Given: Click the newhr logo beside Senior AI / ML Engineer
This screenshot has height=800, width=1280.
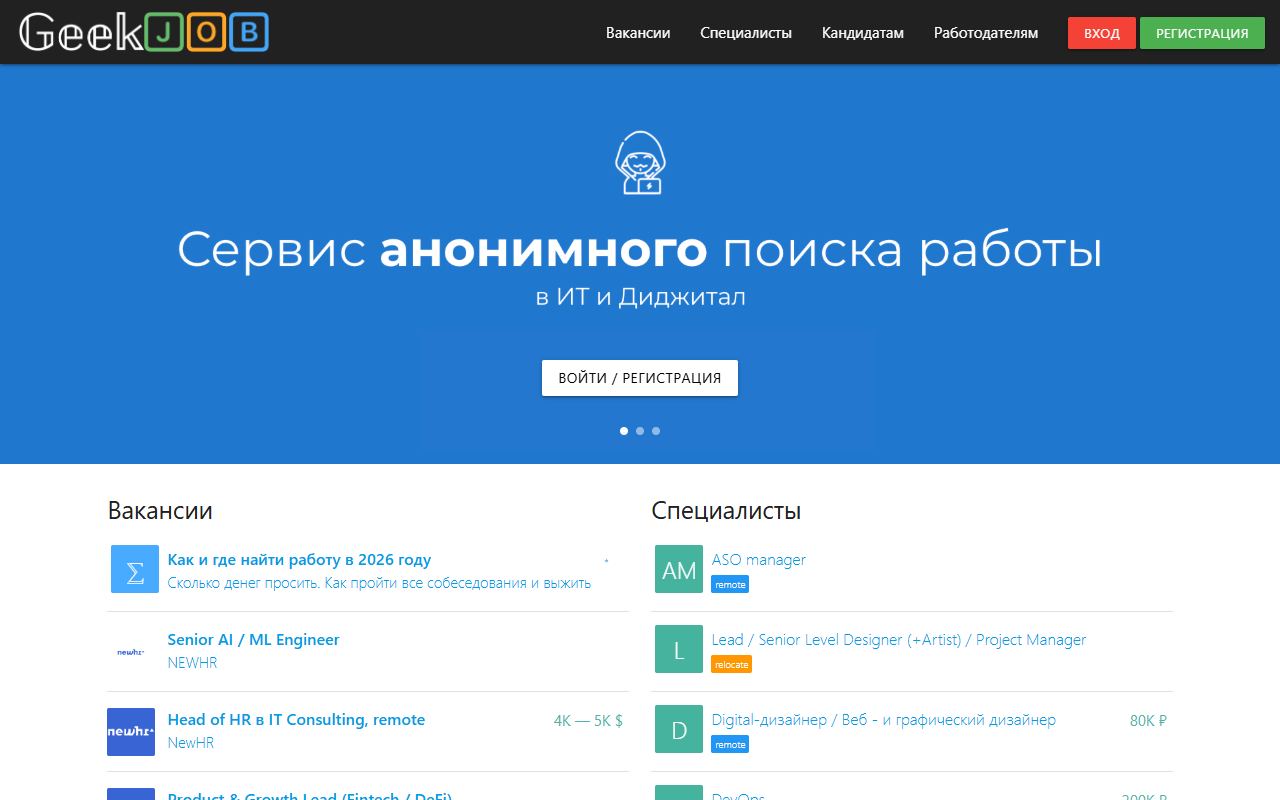Looking at the screenshot, I should [x=131, y=652].
